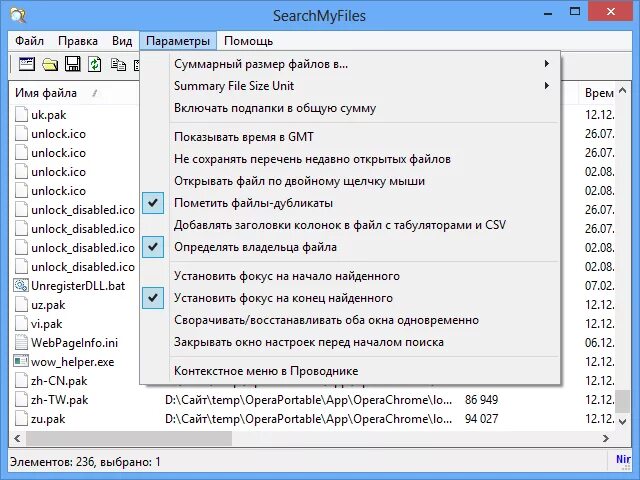
Task: Uncheck Определять владельца файла
Action: 350,247
